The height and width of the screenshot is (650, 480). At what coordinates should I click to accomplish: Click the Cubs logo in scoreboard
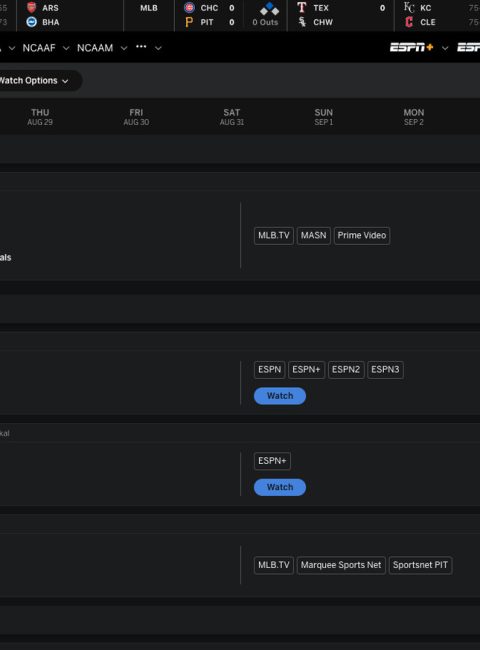(x=189, y=7)
